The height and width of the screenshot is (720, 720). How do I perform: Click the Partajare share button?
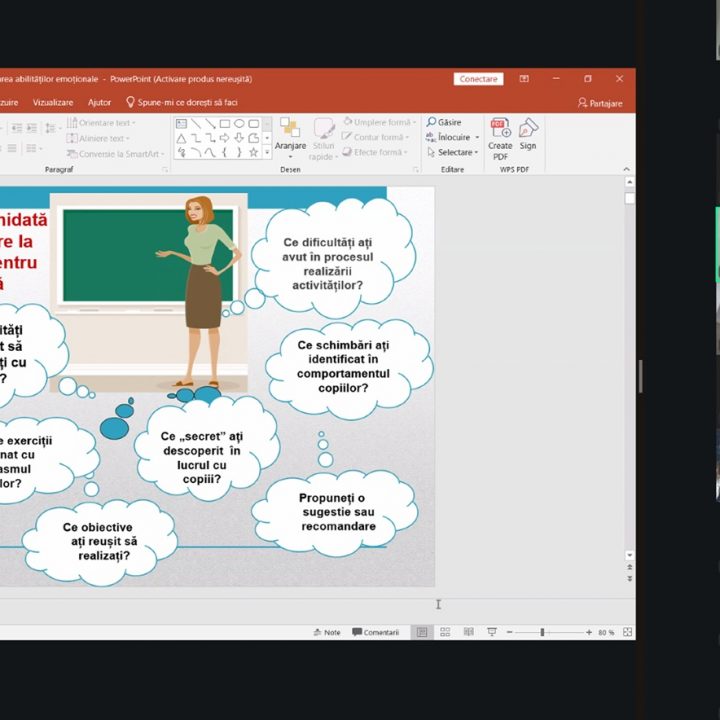(600, 103)
